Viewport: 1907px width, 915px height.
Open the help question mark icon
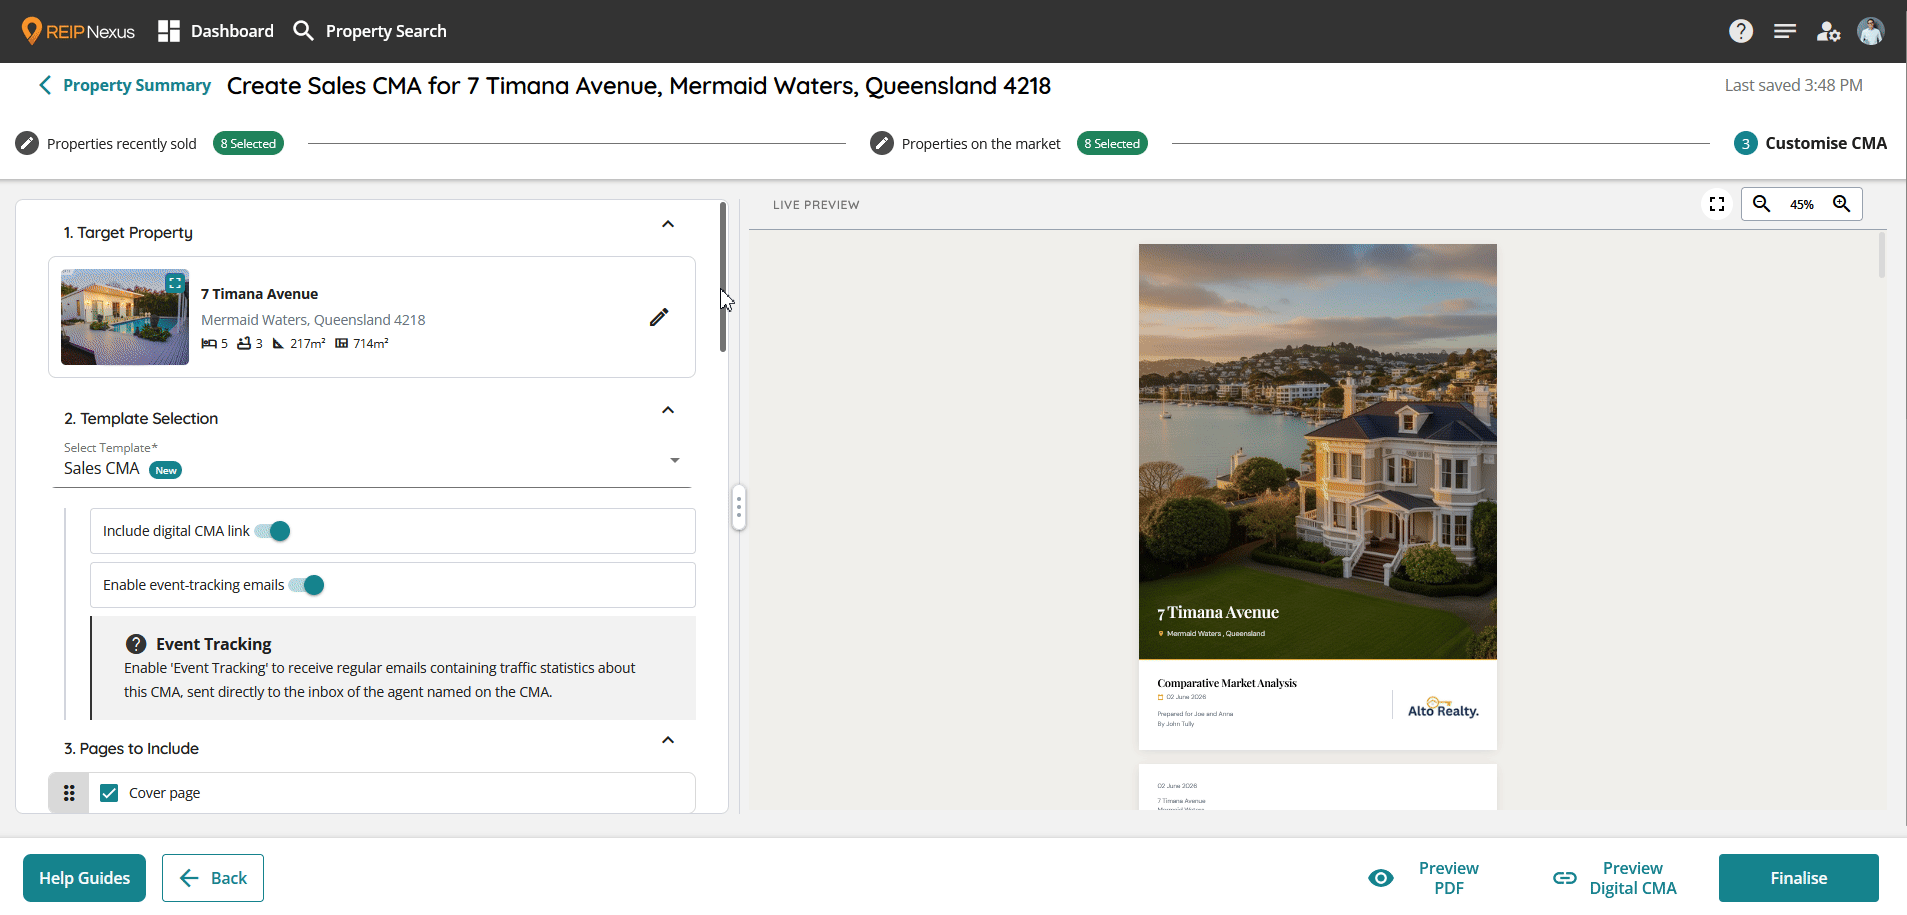[1741, 31]
